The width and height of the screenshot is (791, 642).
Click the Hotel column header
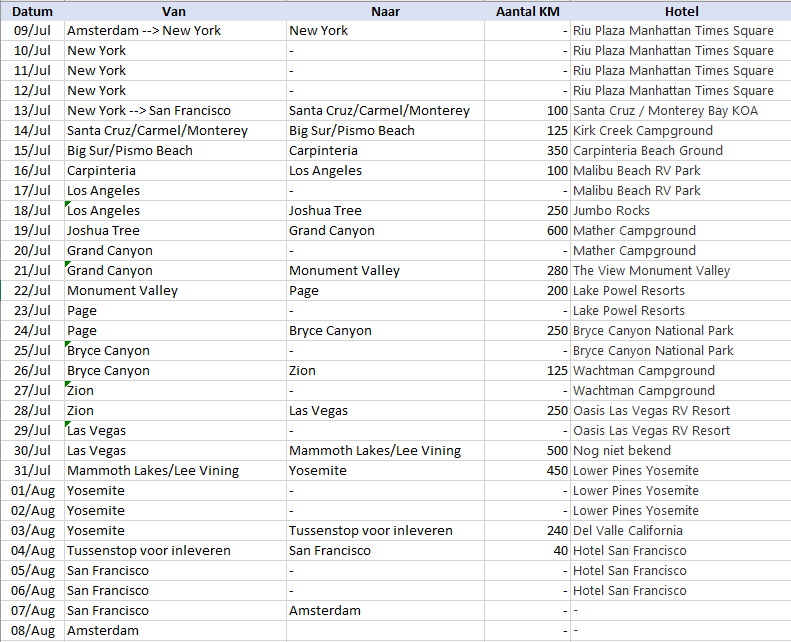(680, 11)
